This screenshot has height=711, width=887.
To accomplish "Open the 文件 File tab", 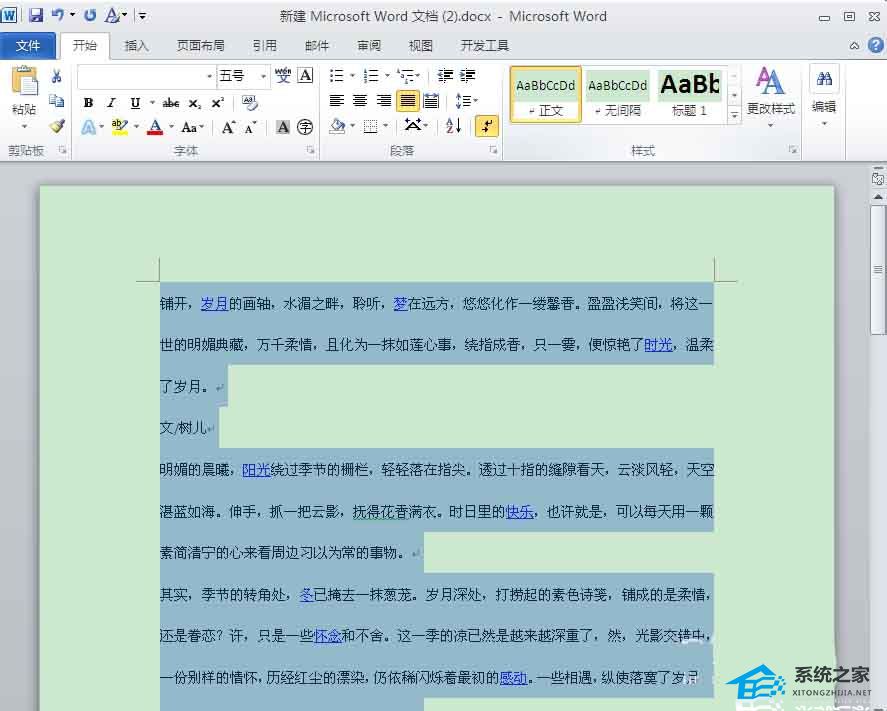I will 28,46.
